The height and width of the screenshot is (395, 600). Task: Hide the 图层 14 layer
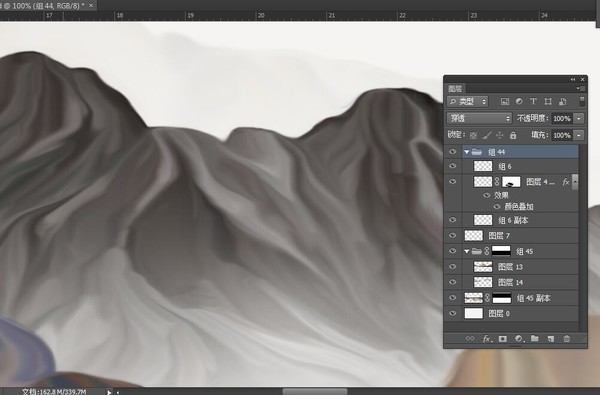pos(453,282)
